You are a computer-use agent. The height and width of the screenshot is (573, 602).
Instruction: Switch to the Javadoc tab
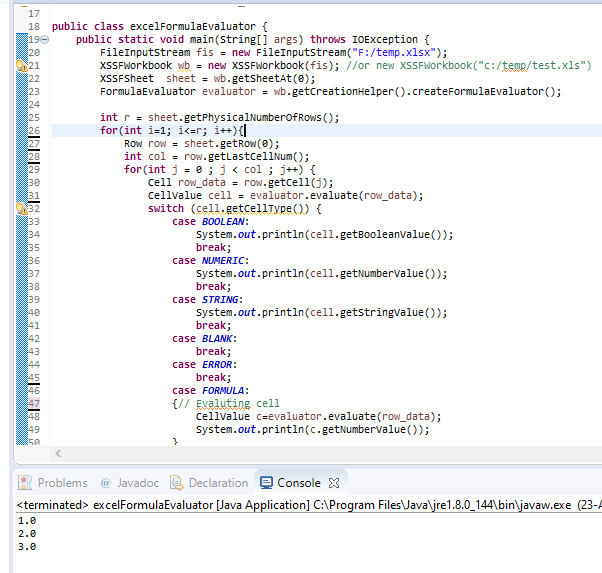coord(130,482)
